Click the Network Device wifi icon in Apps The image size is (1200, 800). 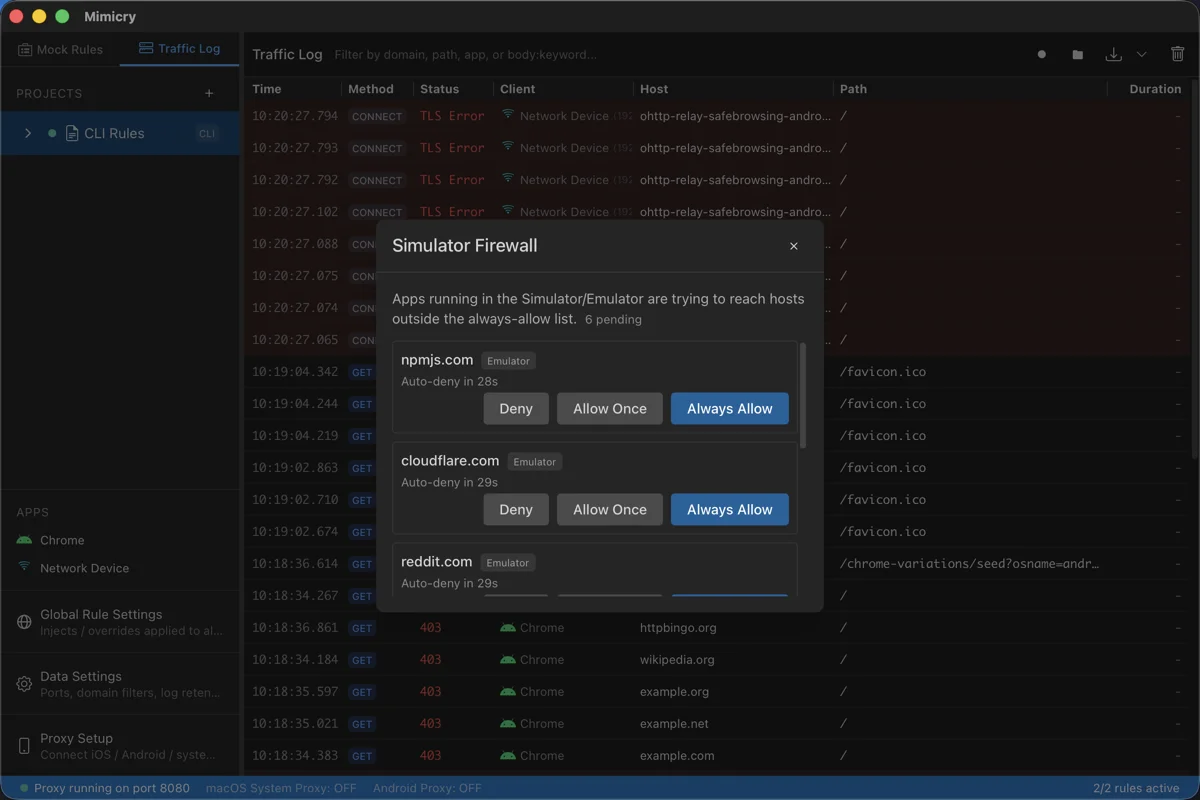pyautogui.click(x=24, y=567)
